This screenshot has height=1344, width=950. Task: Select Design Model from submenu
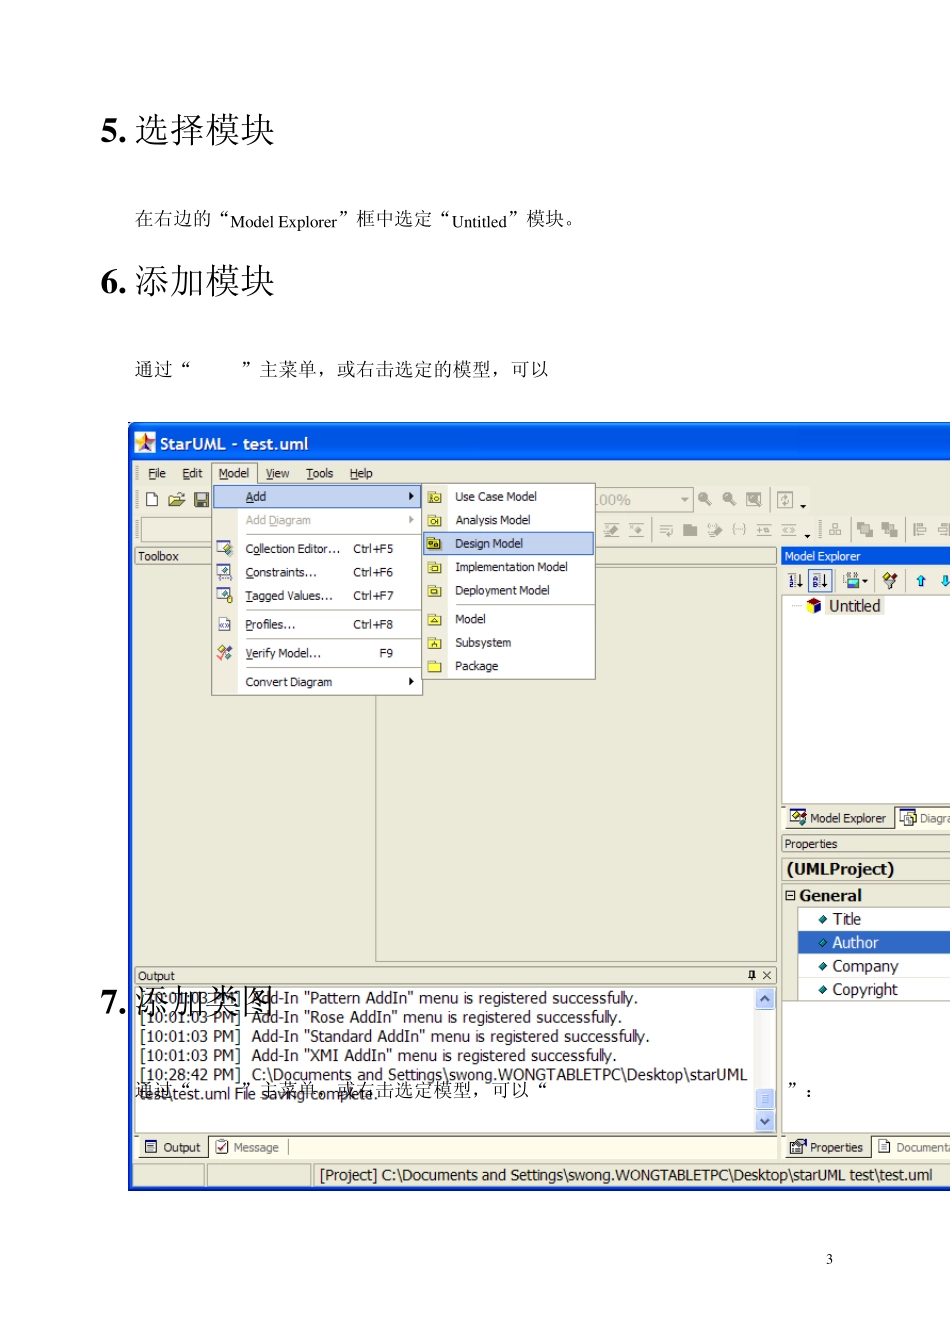509,544
